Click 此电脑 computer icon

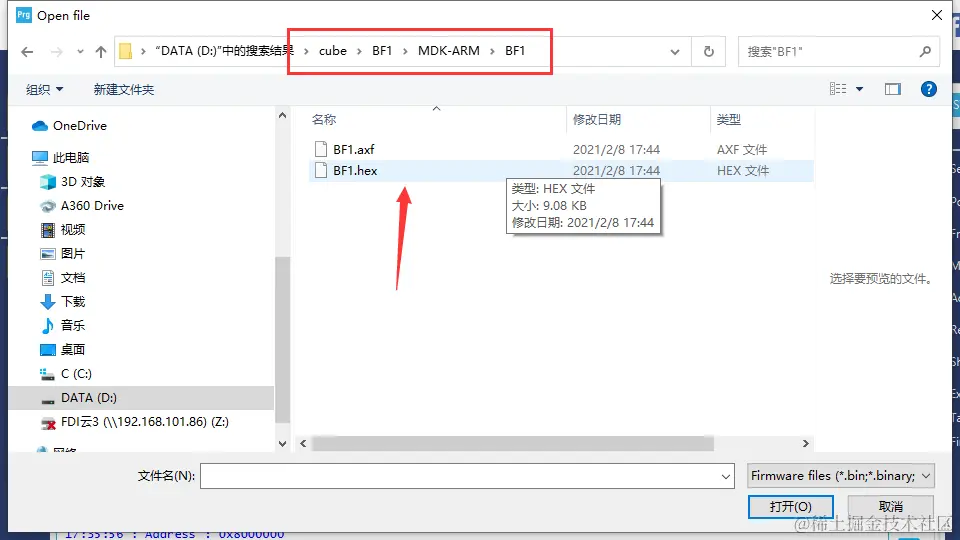40,158
